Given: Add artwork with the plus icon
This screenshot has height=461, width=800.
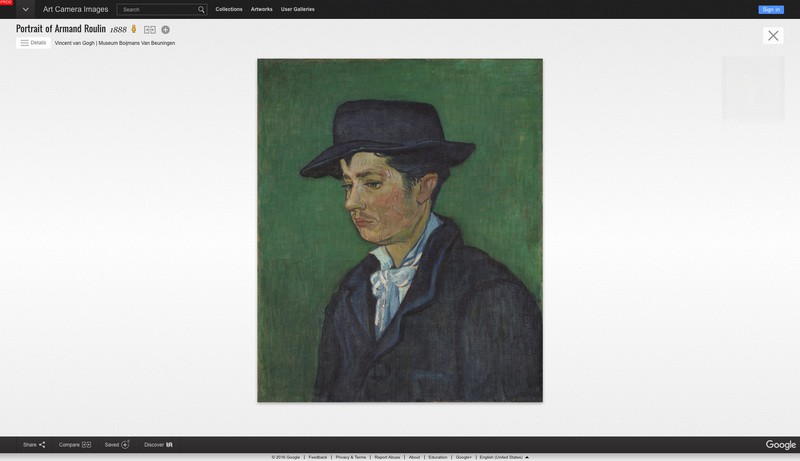Looking at the screenshot, I should (166, 30).
